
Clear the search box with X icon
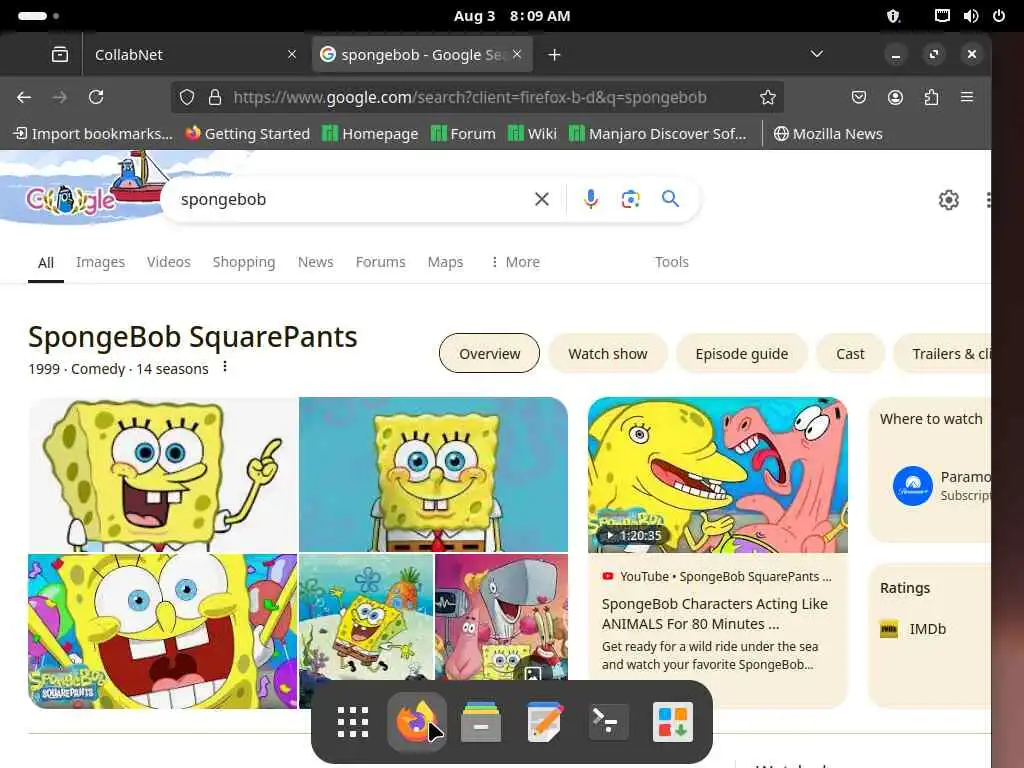click(541, 199)
